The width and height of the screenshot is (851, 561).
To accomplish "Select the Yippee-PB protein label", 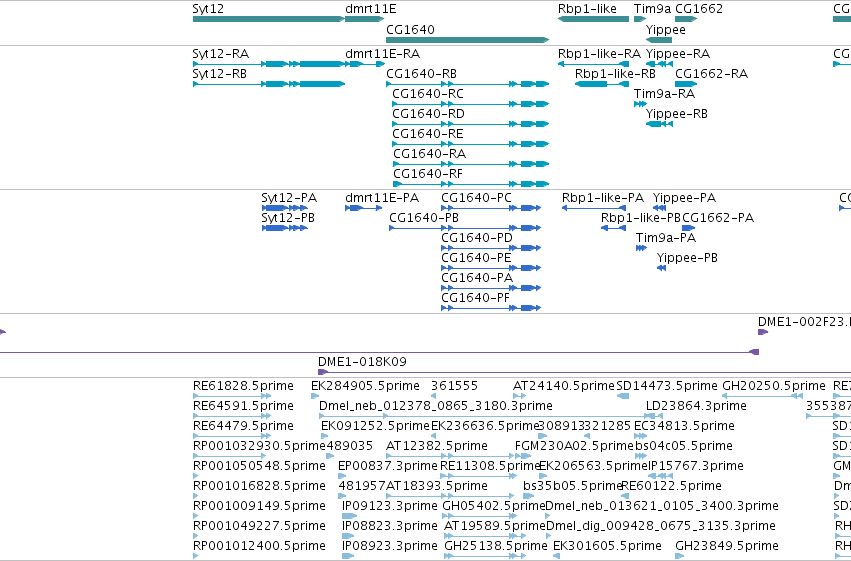I will click(x=687, y=258).
